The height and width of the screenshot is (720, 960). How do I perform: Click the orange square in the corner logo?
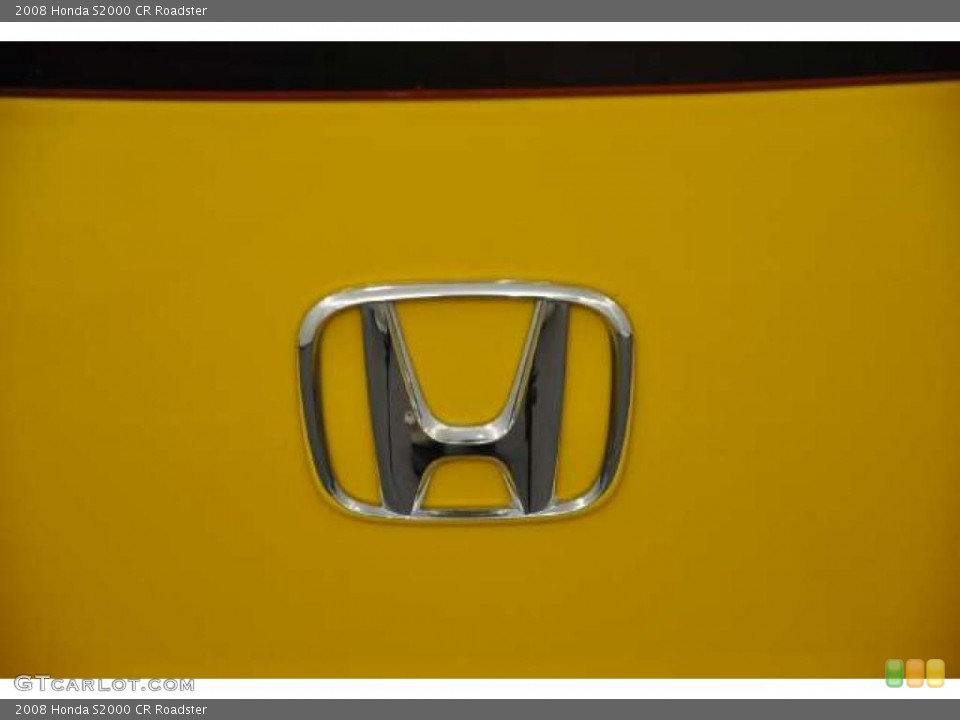(915, 673)
